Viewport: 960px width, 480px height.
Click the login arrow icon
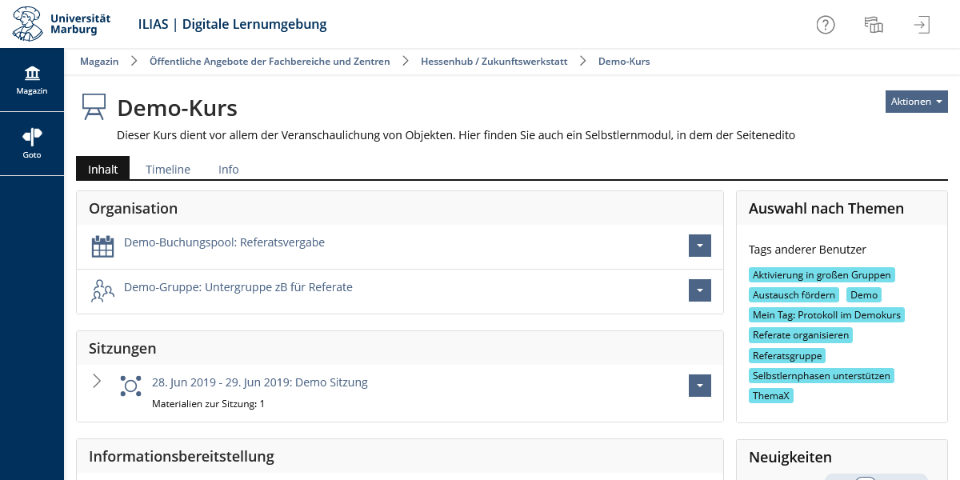pos(921,25)
